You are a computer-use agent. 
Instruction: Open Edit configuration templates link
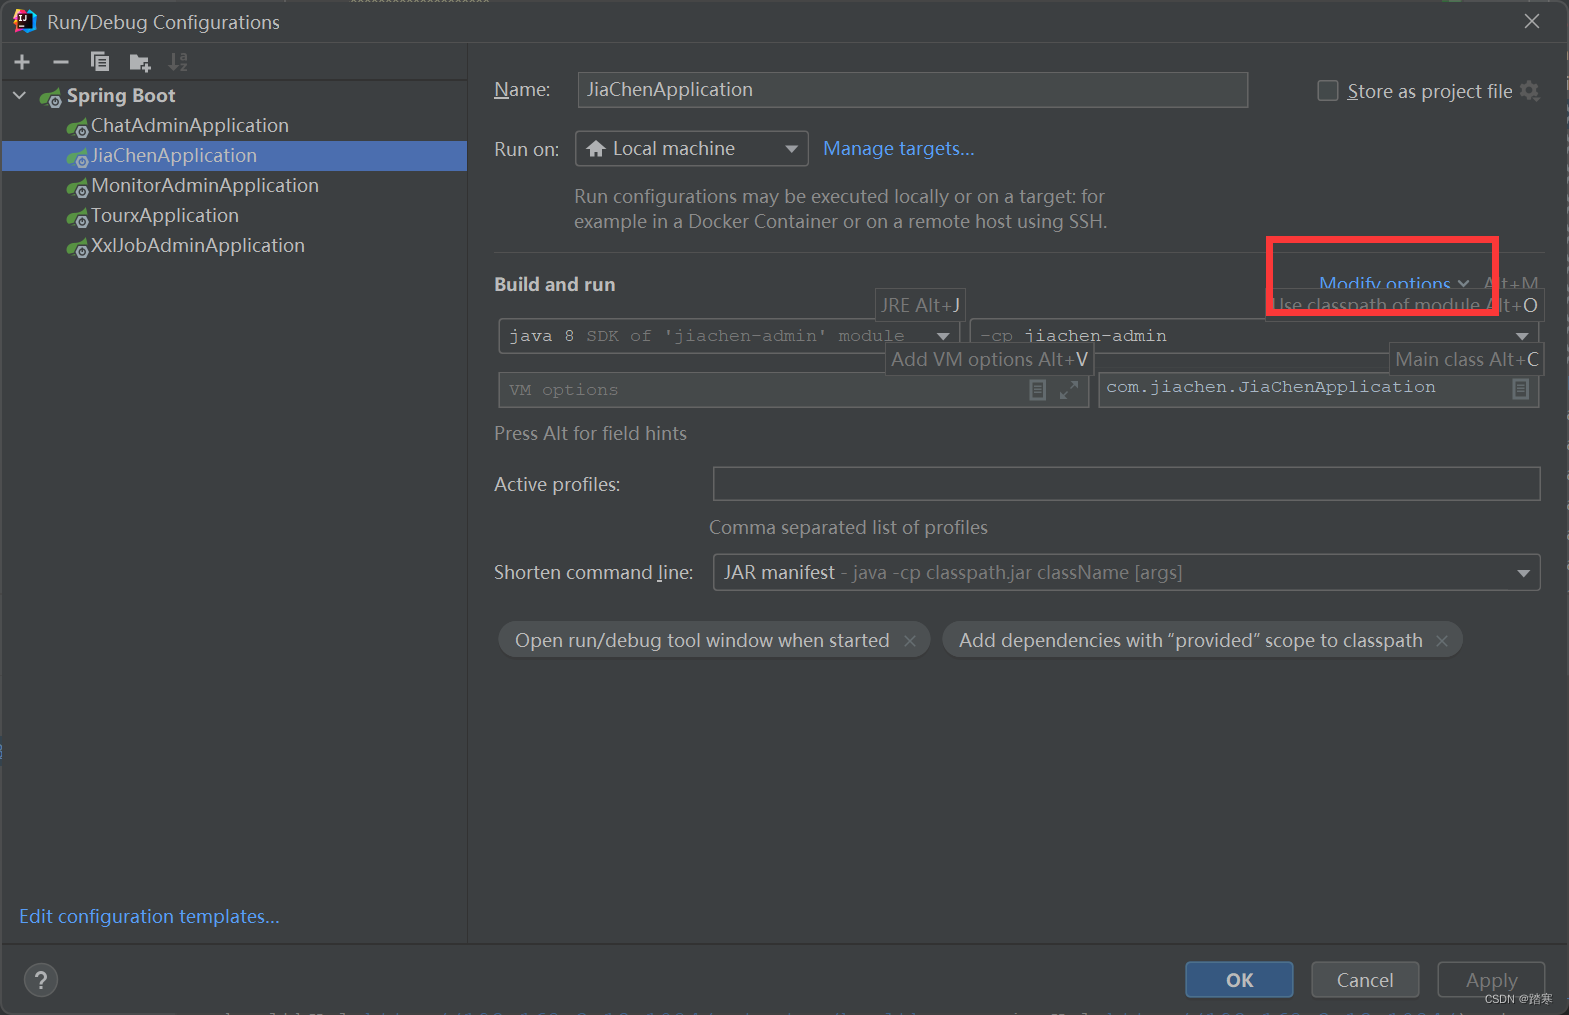pos(149,917)
